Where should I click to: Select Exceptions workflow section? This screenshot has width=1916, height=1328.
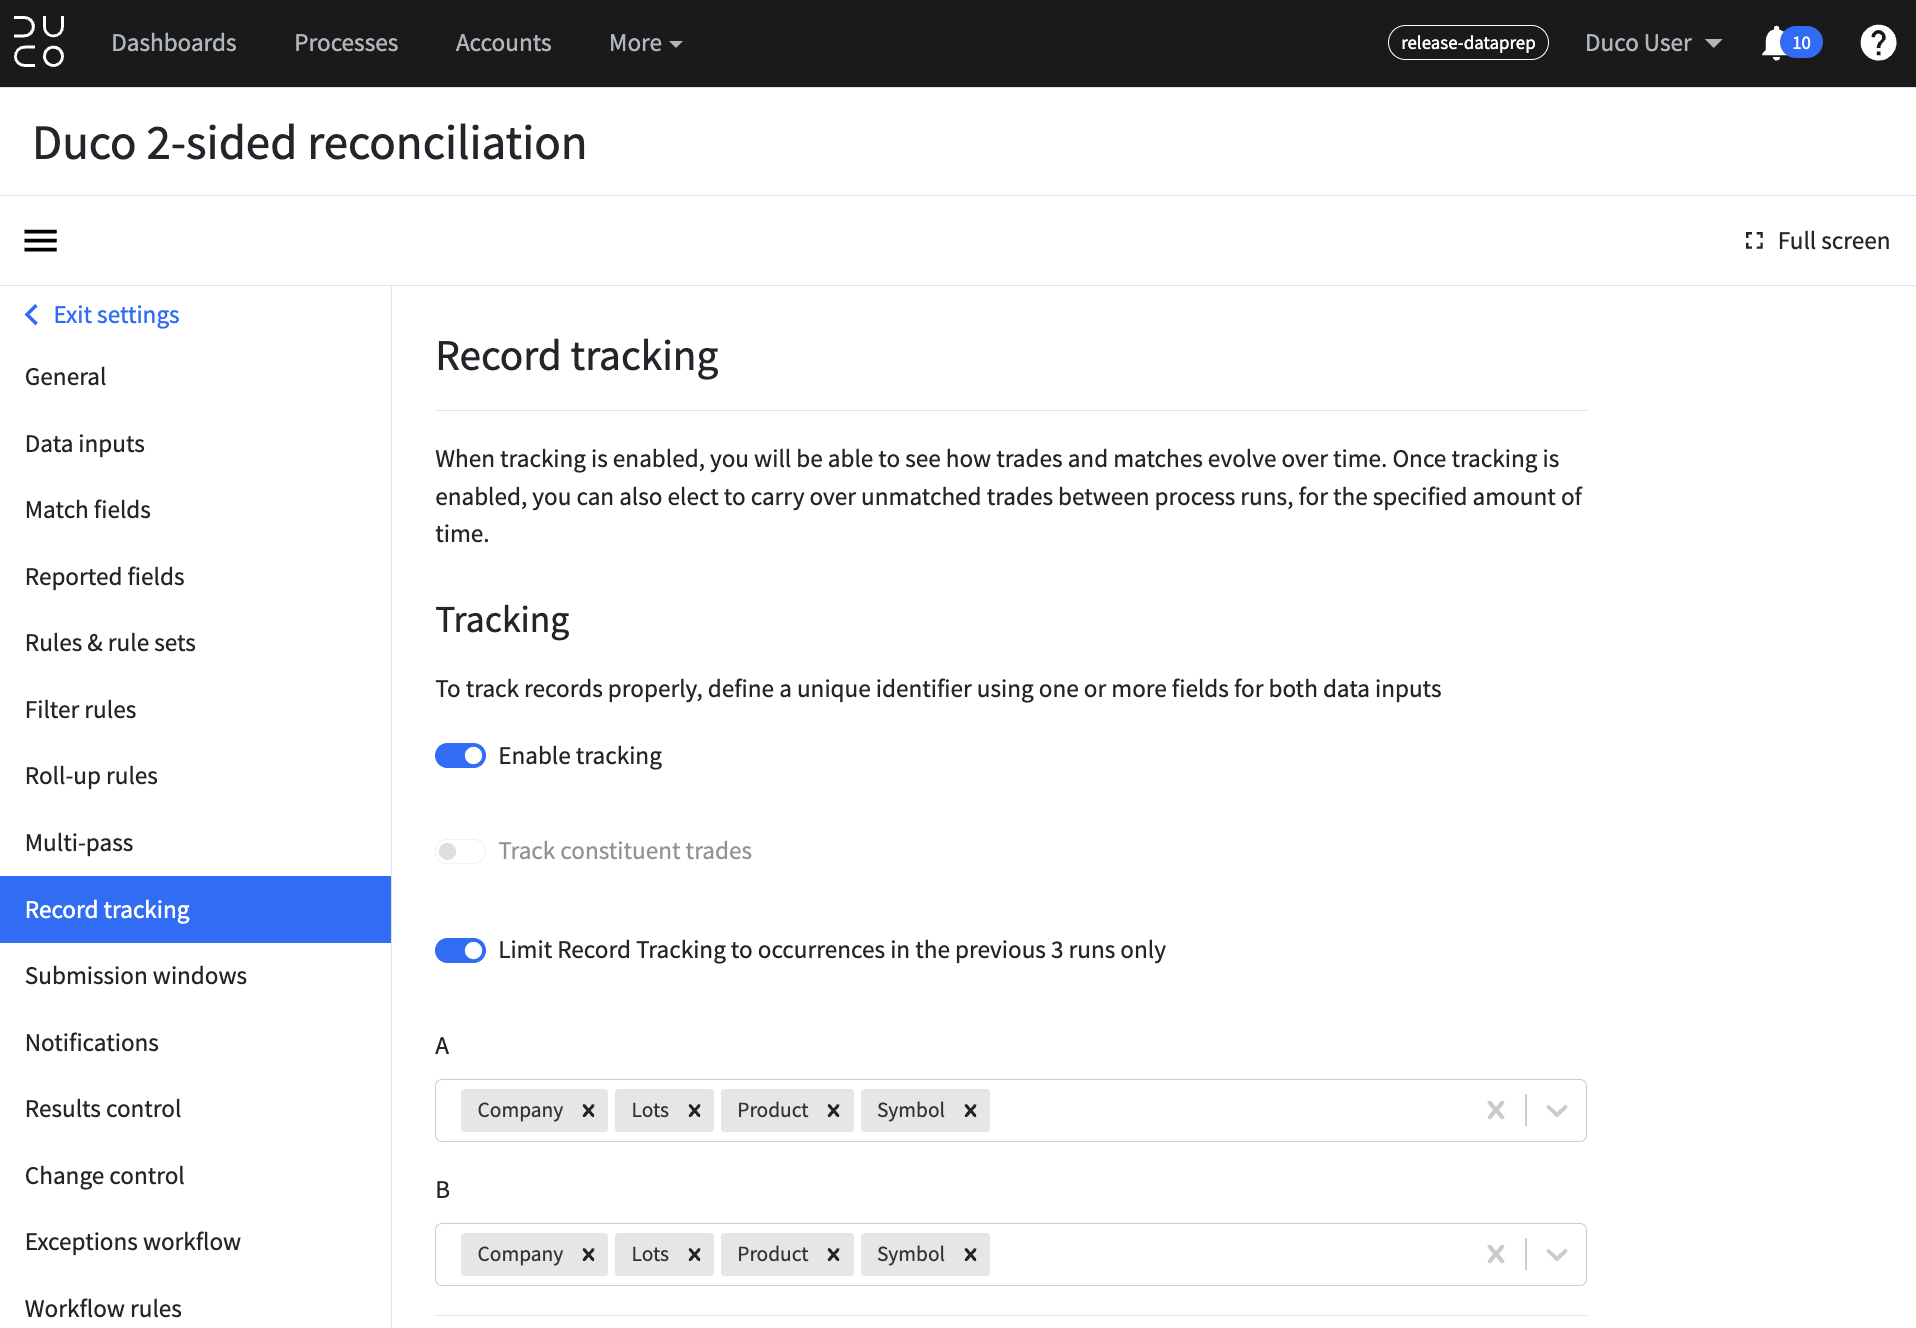click(x=195, y=1242)
